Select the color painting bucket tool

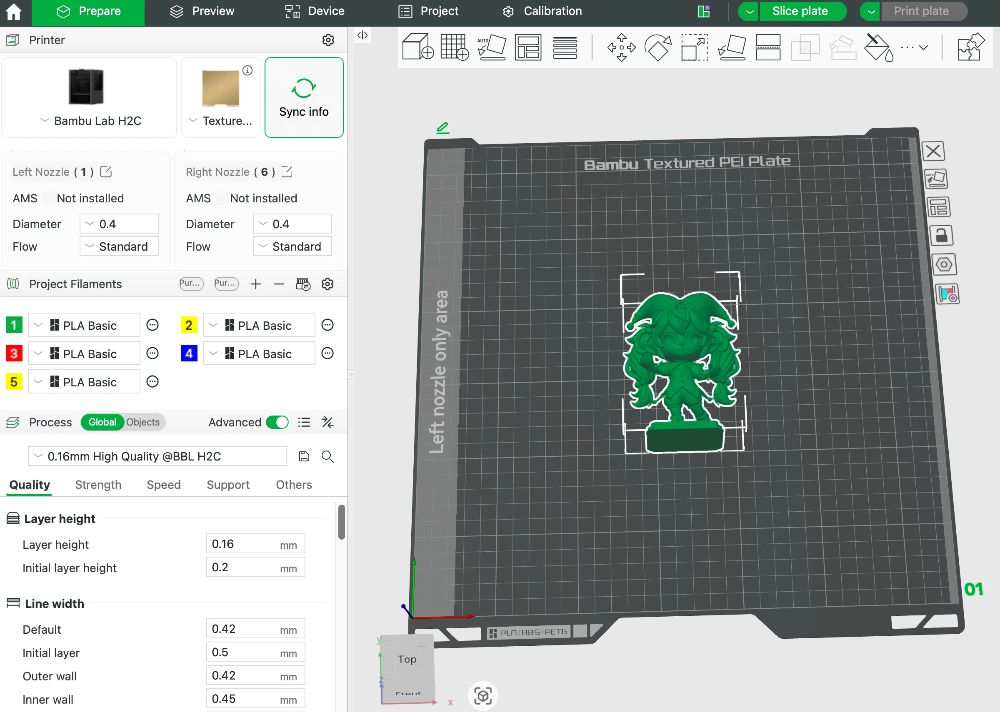[x=878, y=47]
